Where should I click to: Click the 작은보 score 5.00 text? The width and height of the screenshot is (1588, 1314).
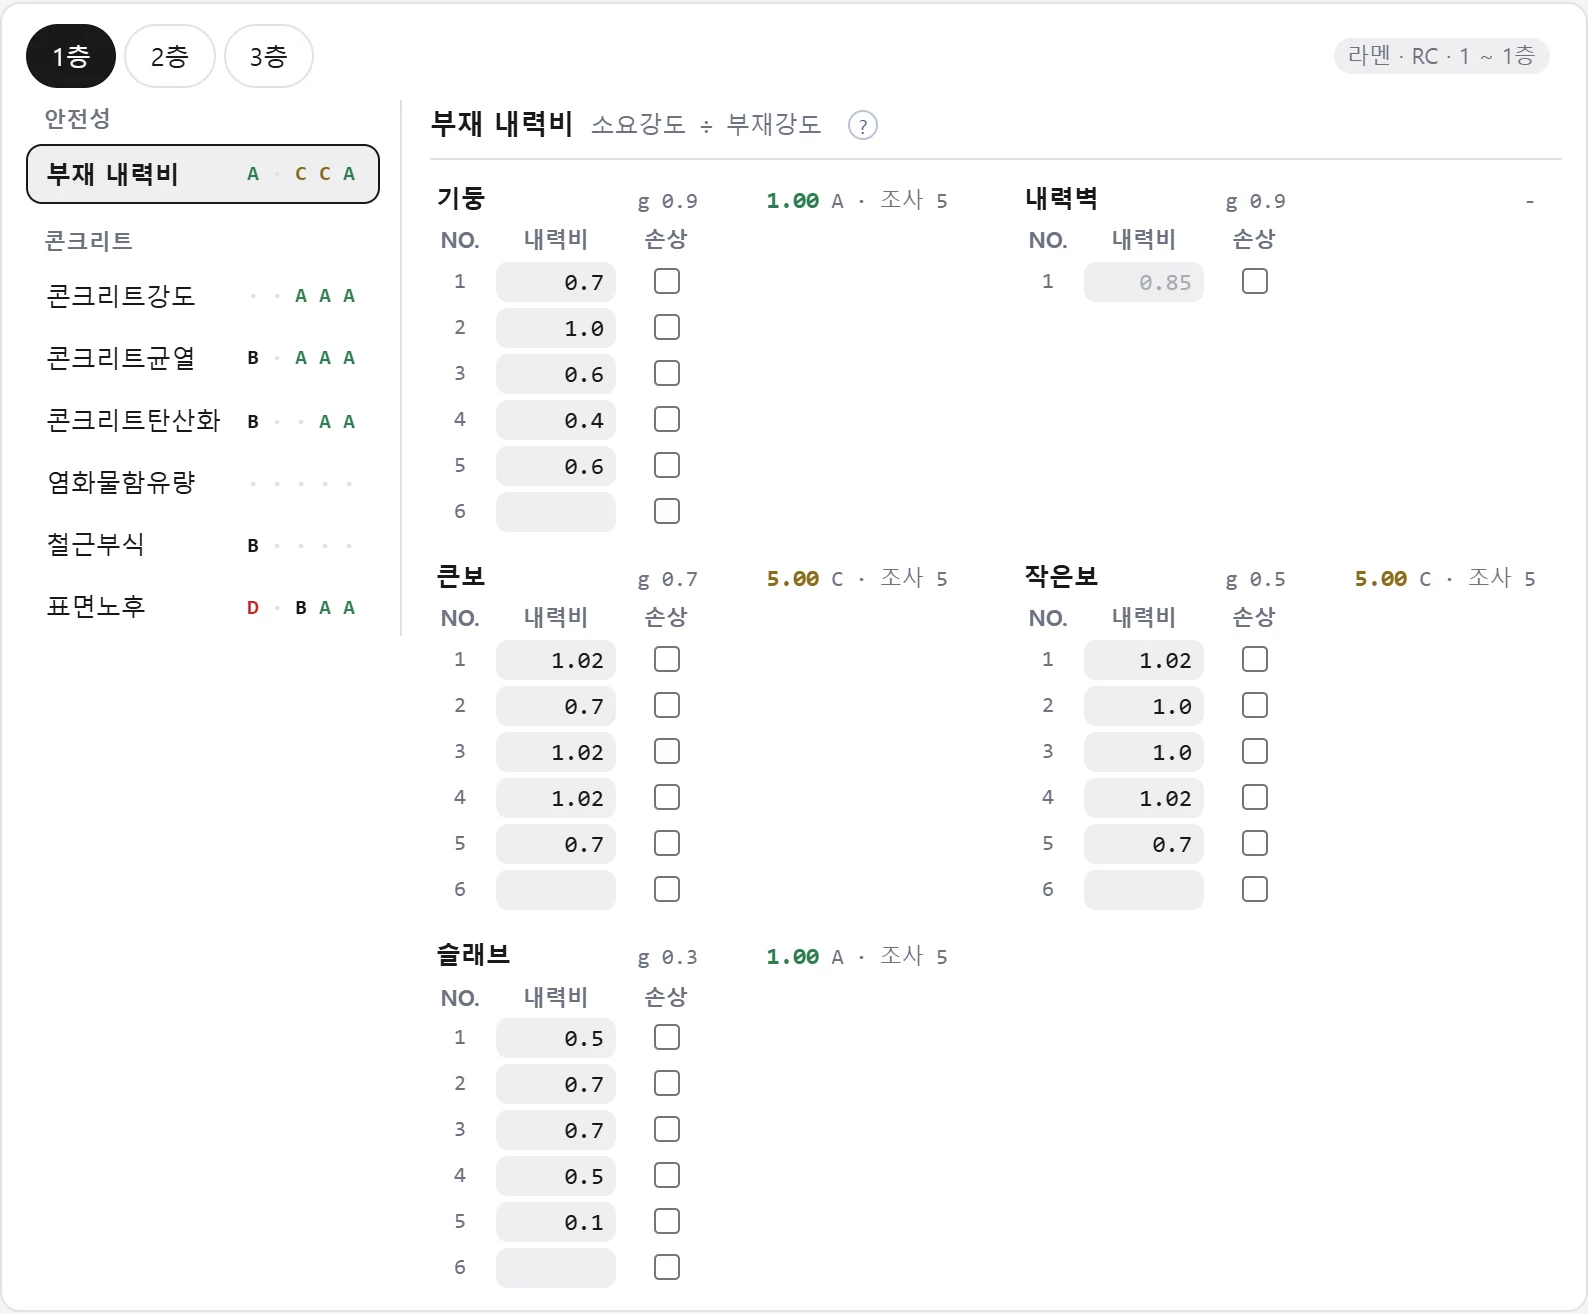coord(1380,579)
